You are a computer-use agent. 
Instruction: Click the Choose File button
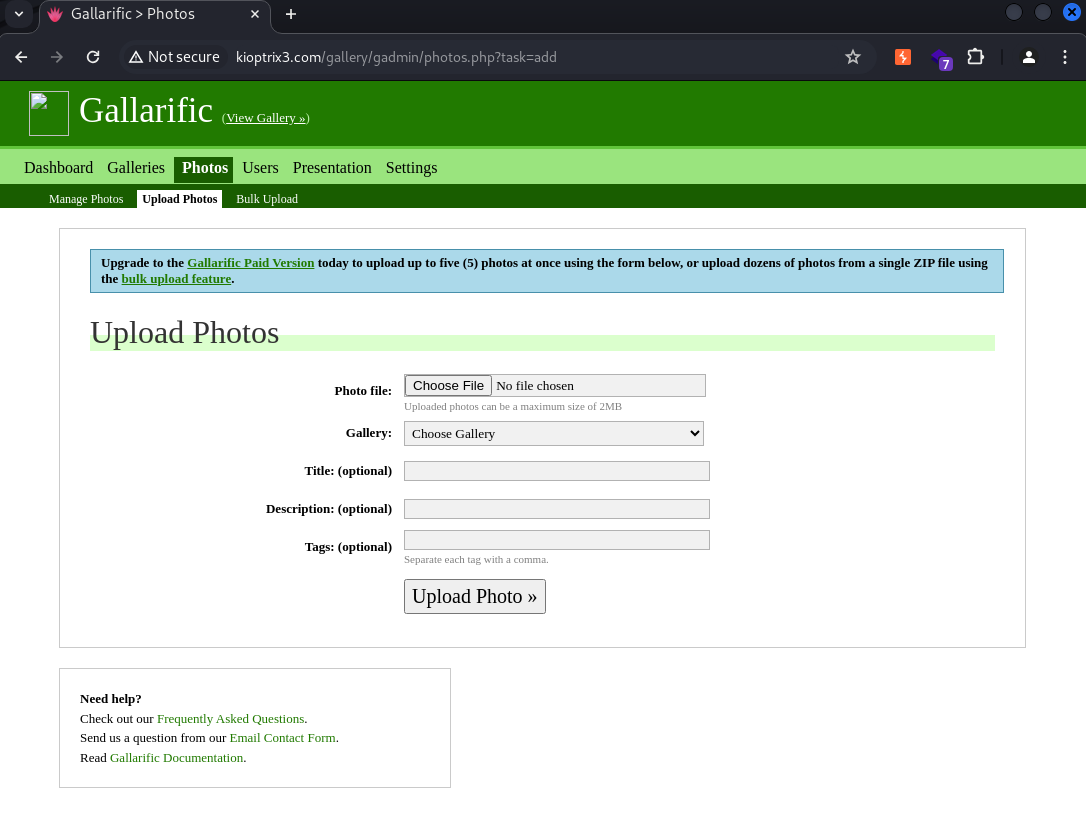448,386
